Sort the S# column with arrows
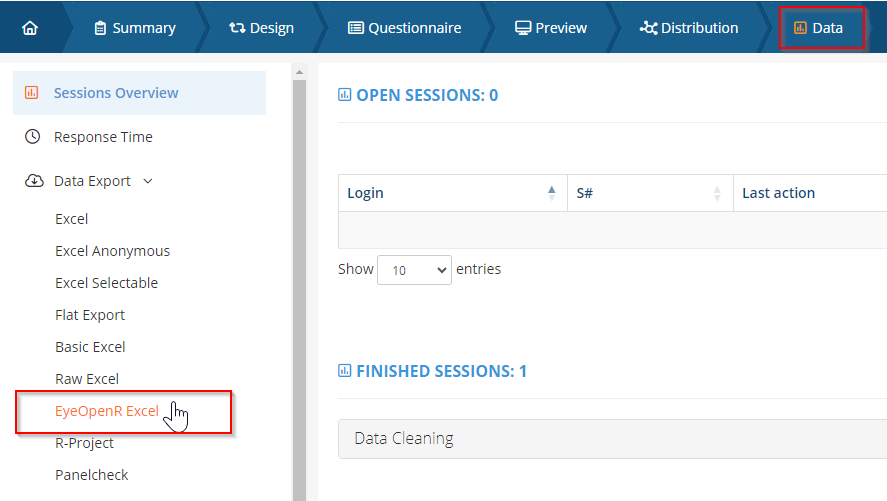887x501 pixels. point(717,193)
